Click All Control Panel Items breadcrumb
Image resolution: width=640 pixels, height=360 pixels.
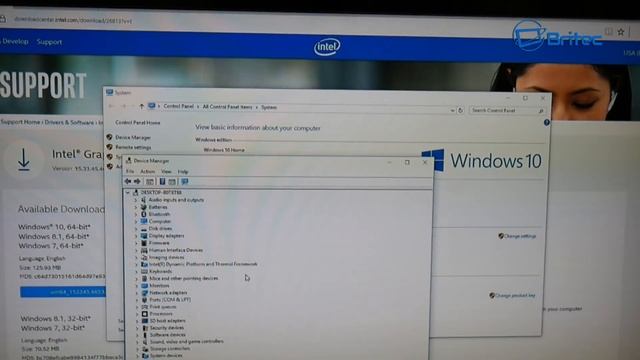click(x=227, y=107)
